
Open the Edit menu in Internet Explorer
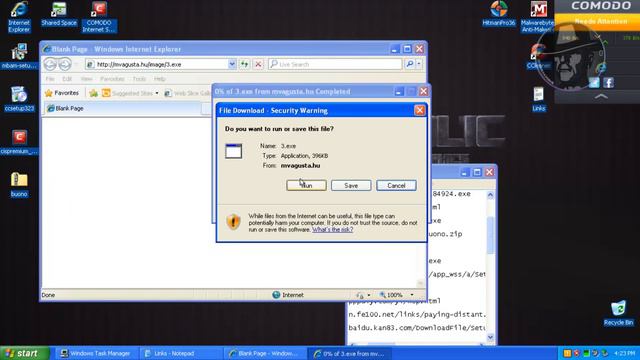coord(67,79)
